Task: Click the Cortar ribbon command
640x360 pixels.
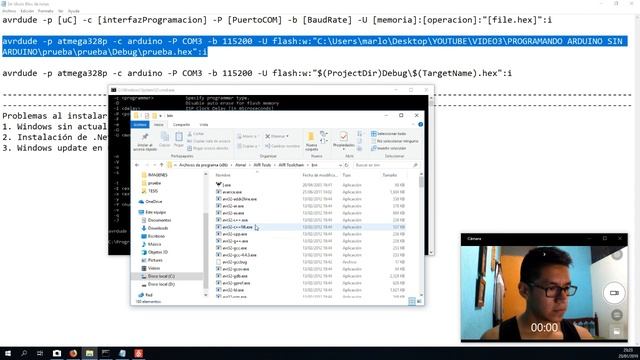Action: point(196,134)
